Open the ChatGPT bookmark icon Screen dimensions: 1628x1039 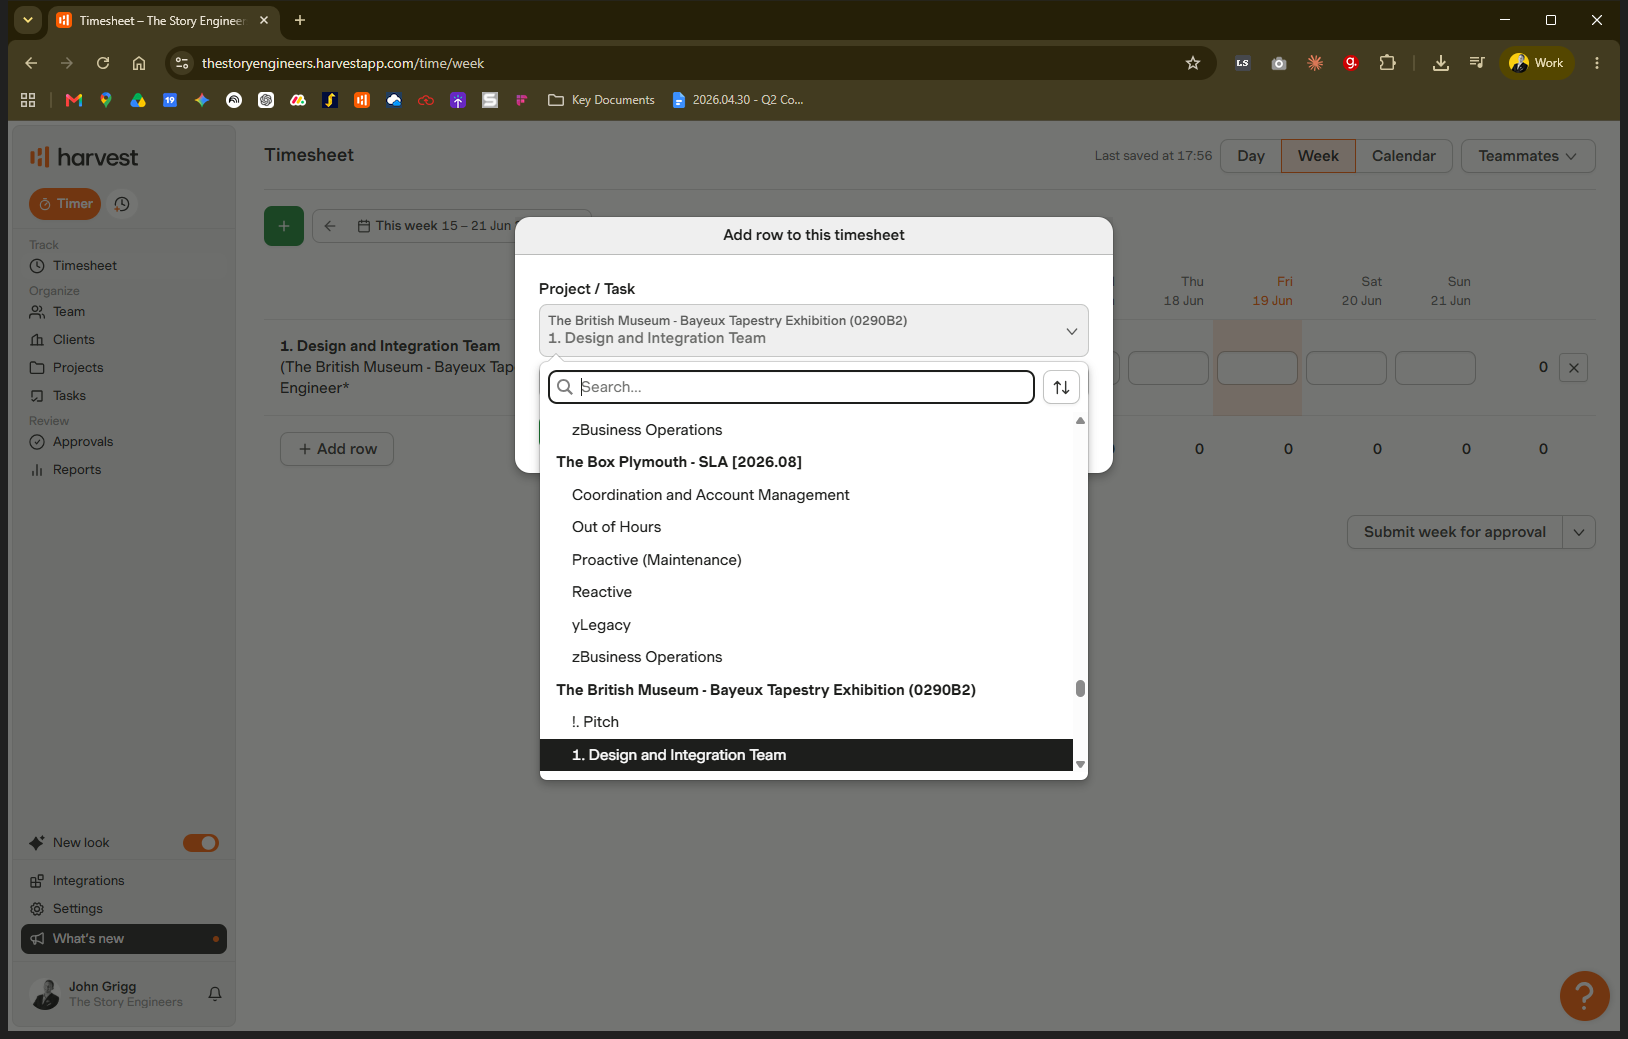click(x=266, y=100)
